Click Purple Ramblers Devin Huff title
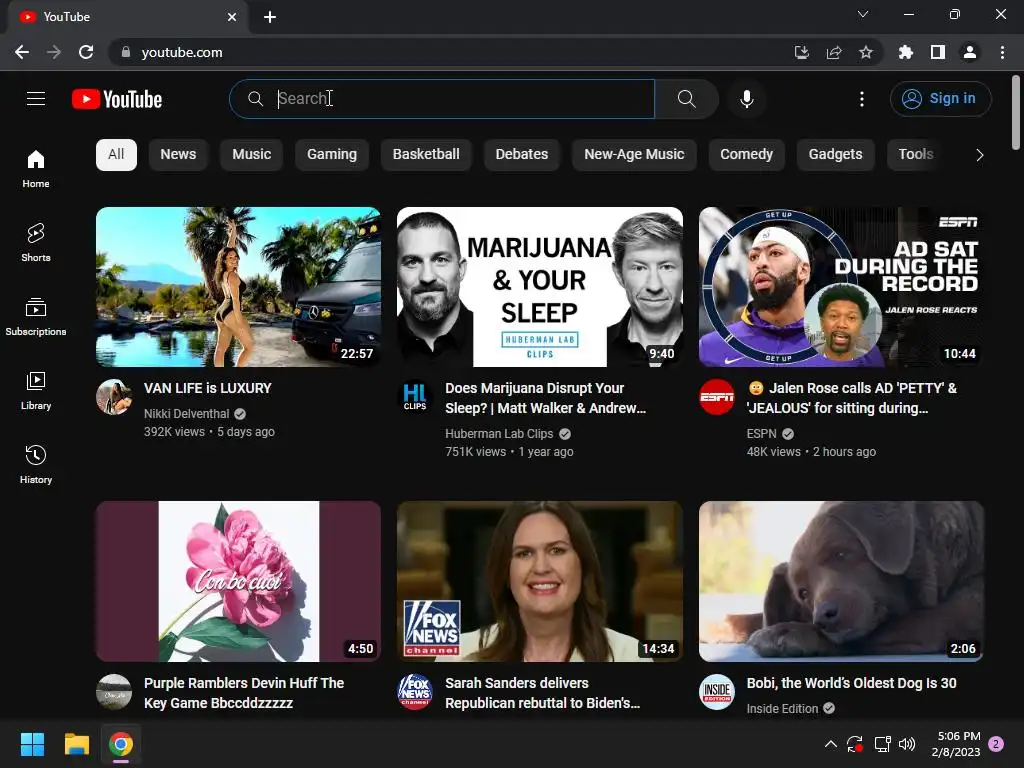The image size is (1024, 768). pyautogui.click(x=244, y=693)
